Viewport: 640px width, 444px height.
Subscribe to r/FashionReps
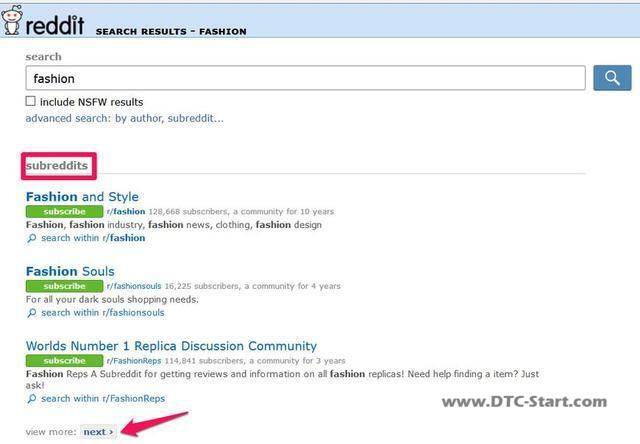pyautogui.click(x=64, y=361)
